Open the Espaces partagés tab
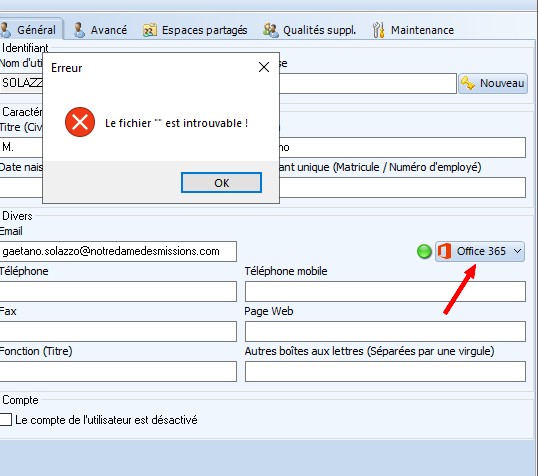 [x=195, y=30]
